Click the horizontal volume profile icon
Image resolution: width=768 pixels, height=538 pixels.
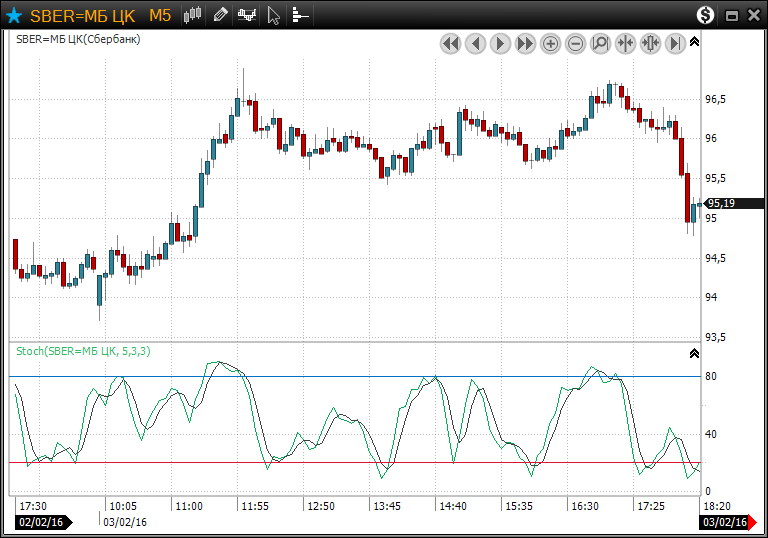tap(300, 15)
